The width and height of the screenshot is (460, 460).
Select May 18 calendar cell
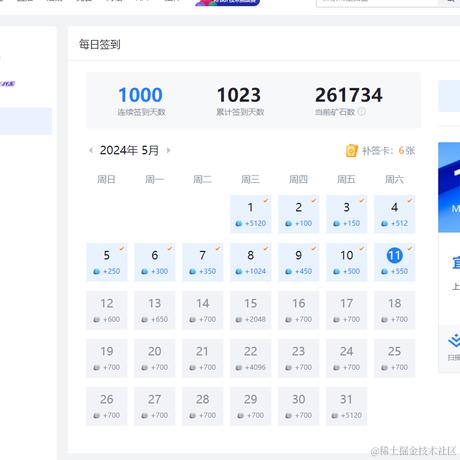click(395, 310)
